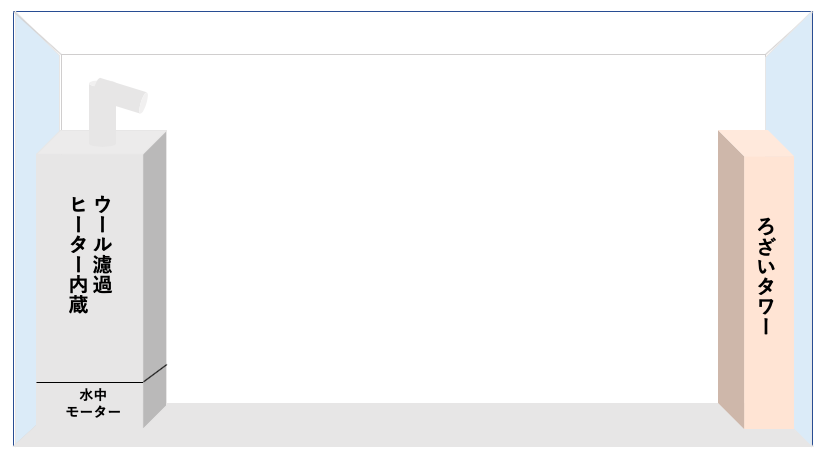Click the dark gray side of the filter box
Viewport: 828px width, 457px height.
155,248
